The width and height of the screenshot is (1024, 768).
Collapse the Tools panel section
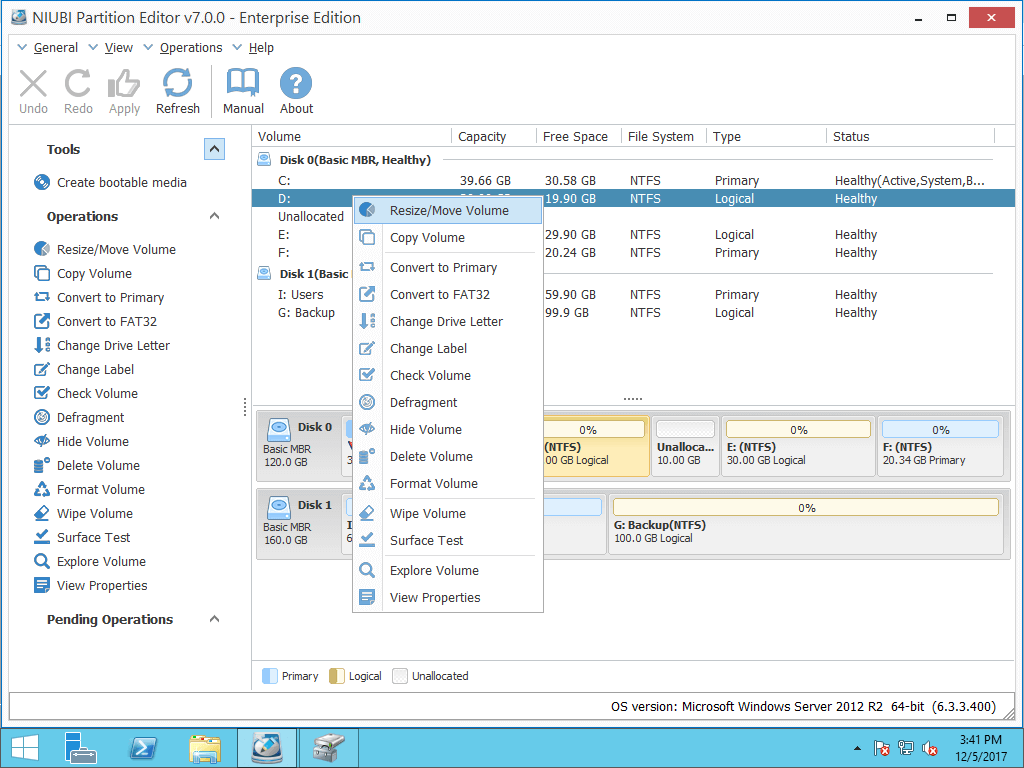pyautogui.click(x=214, y=150)
